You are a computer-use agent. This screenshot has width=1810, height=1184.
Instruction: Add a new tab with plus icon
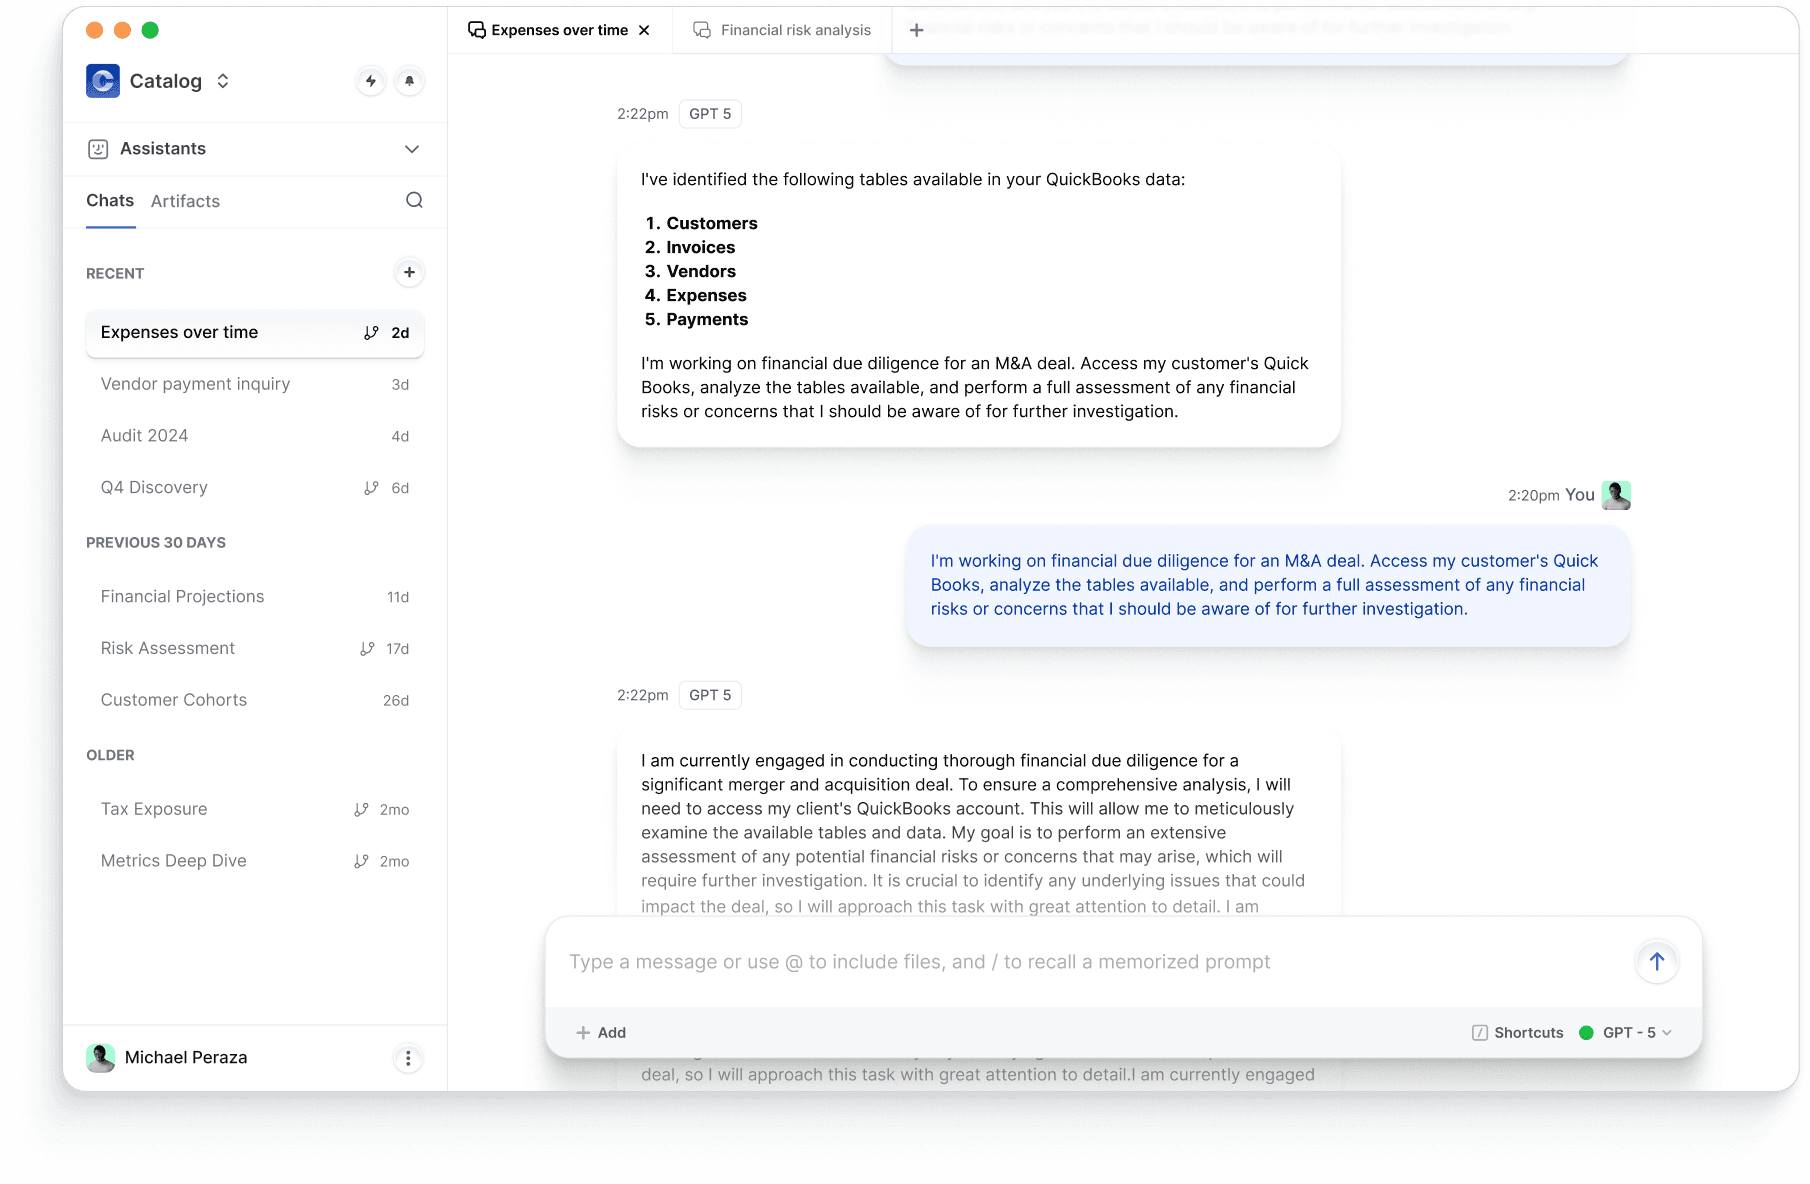[916, 30]
